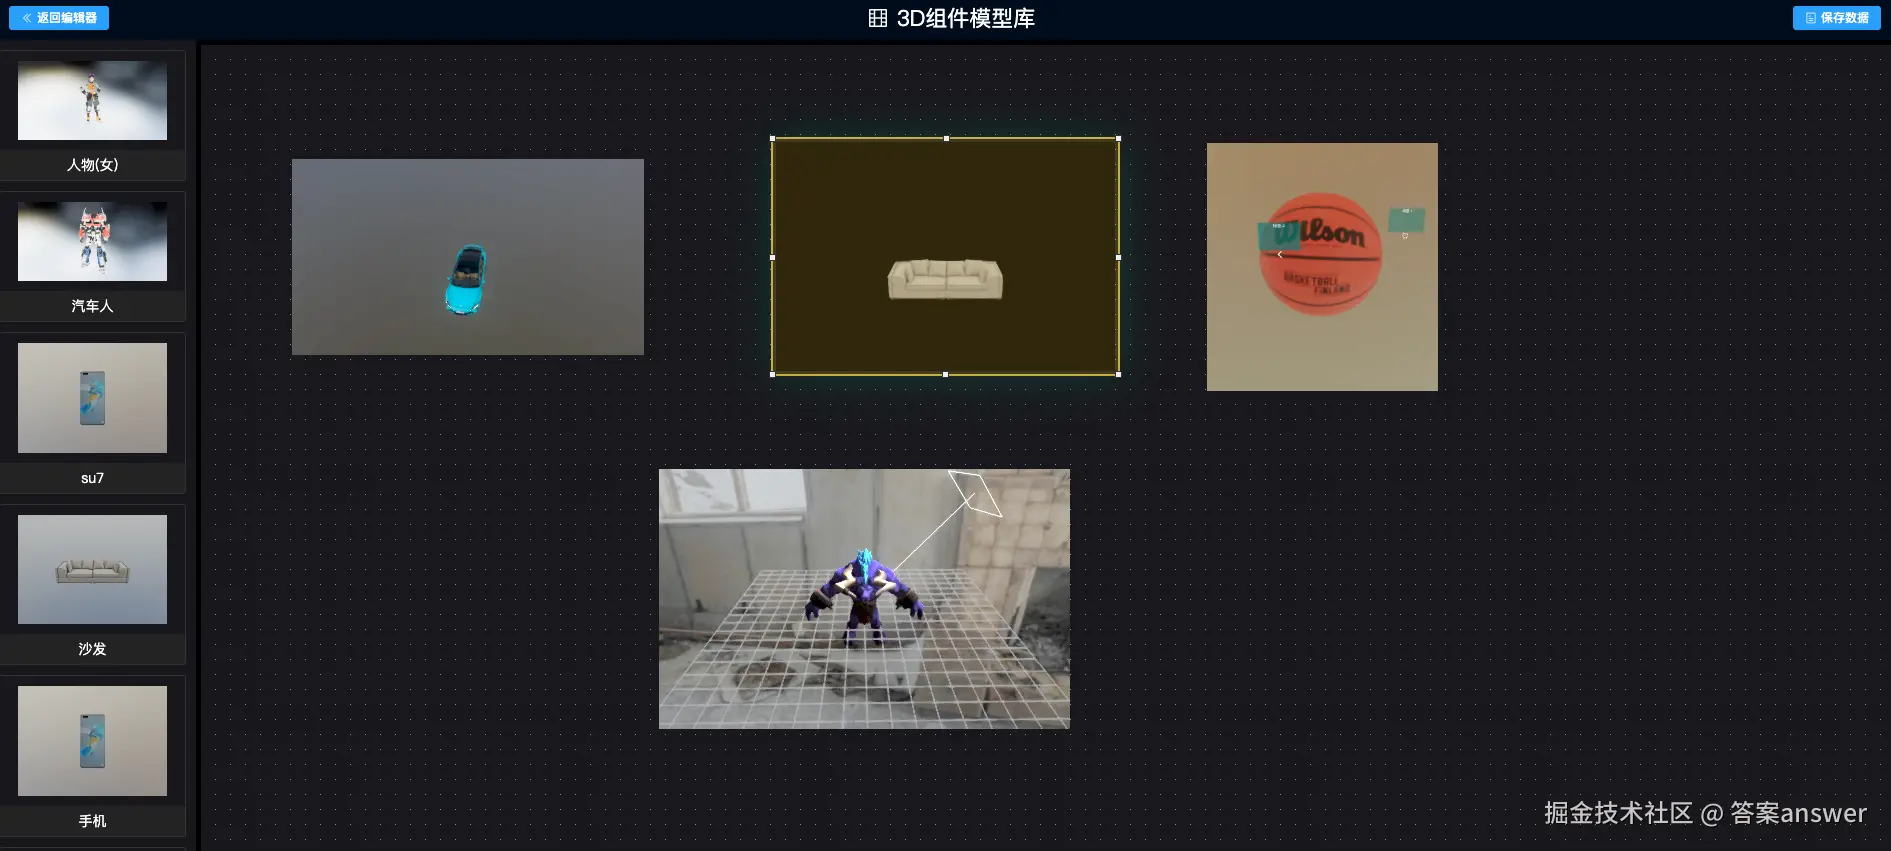The height and width of the screenshot is (851, 1891).
Task: Click the 保存数据 save button
Action: pos(1836,18)
